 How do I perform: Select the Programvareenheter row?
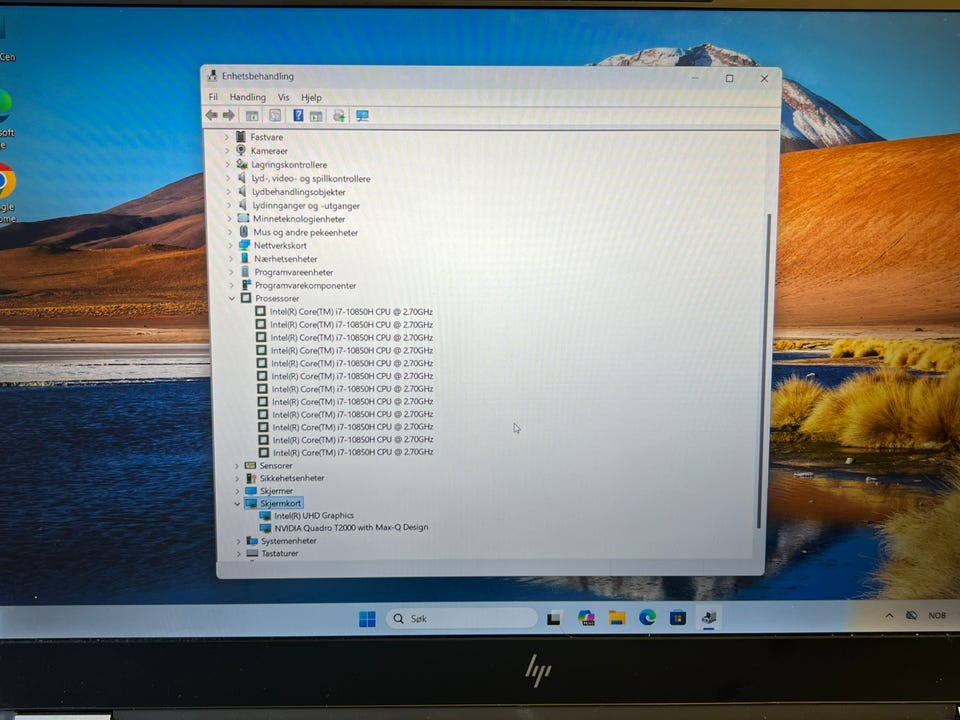coord(294,272)
